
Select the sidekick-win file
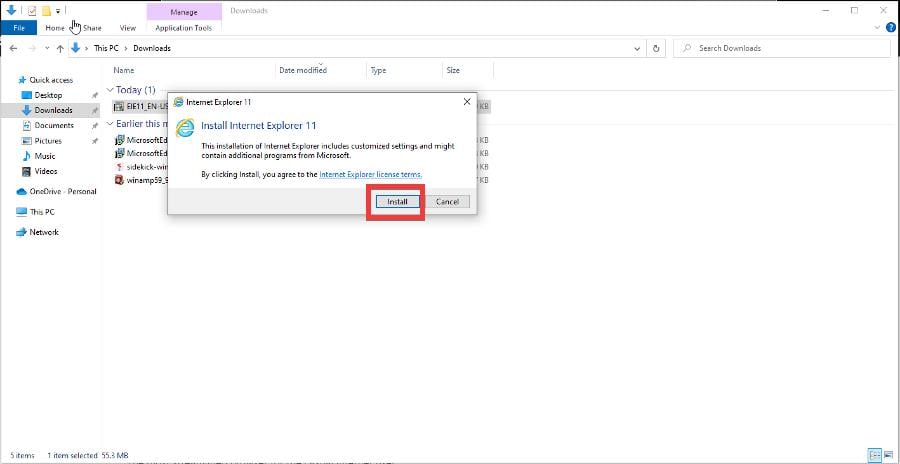pyautogui.click(x=141, y=167)
